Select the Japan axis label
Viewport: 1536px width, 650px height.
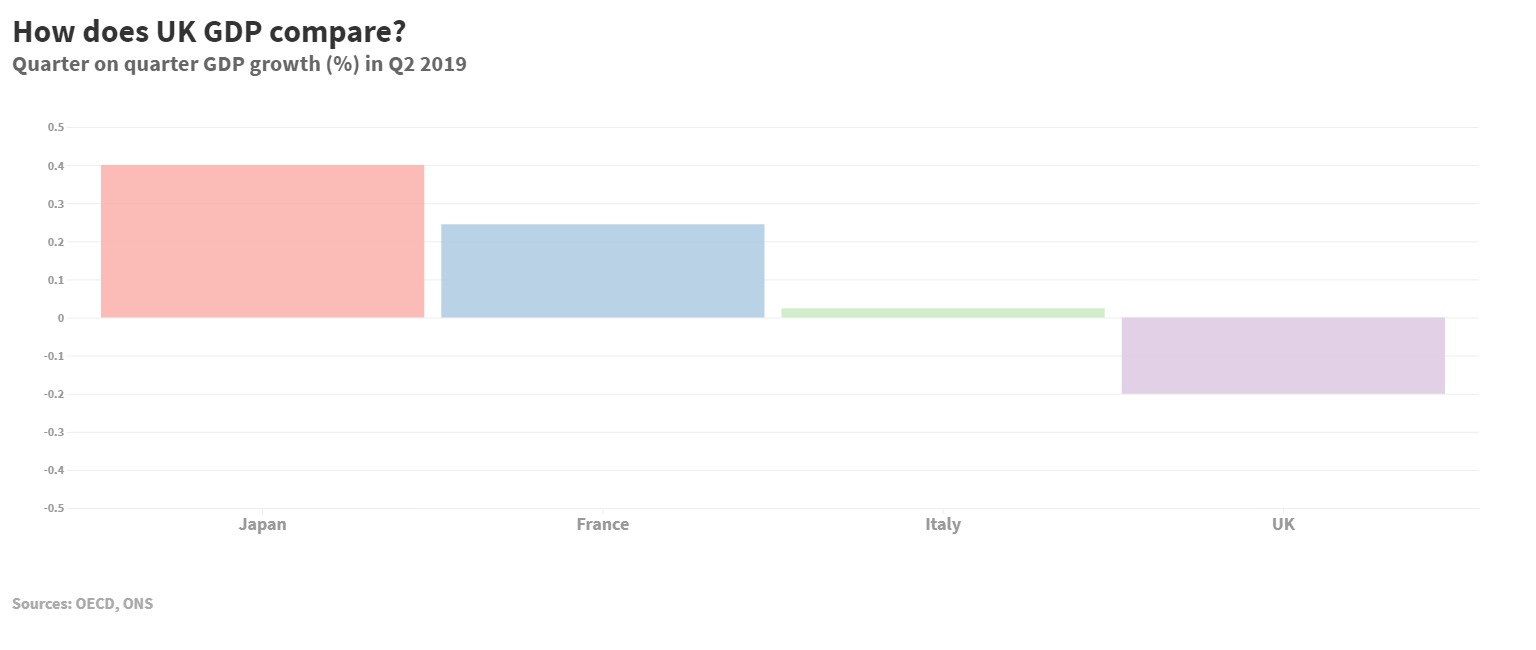point(262,524)
